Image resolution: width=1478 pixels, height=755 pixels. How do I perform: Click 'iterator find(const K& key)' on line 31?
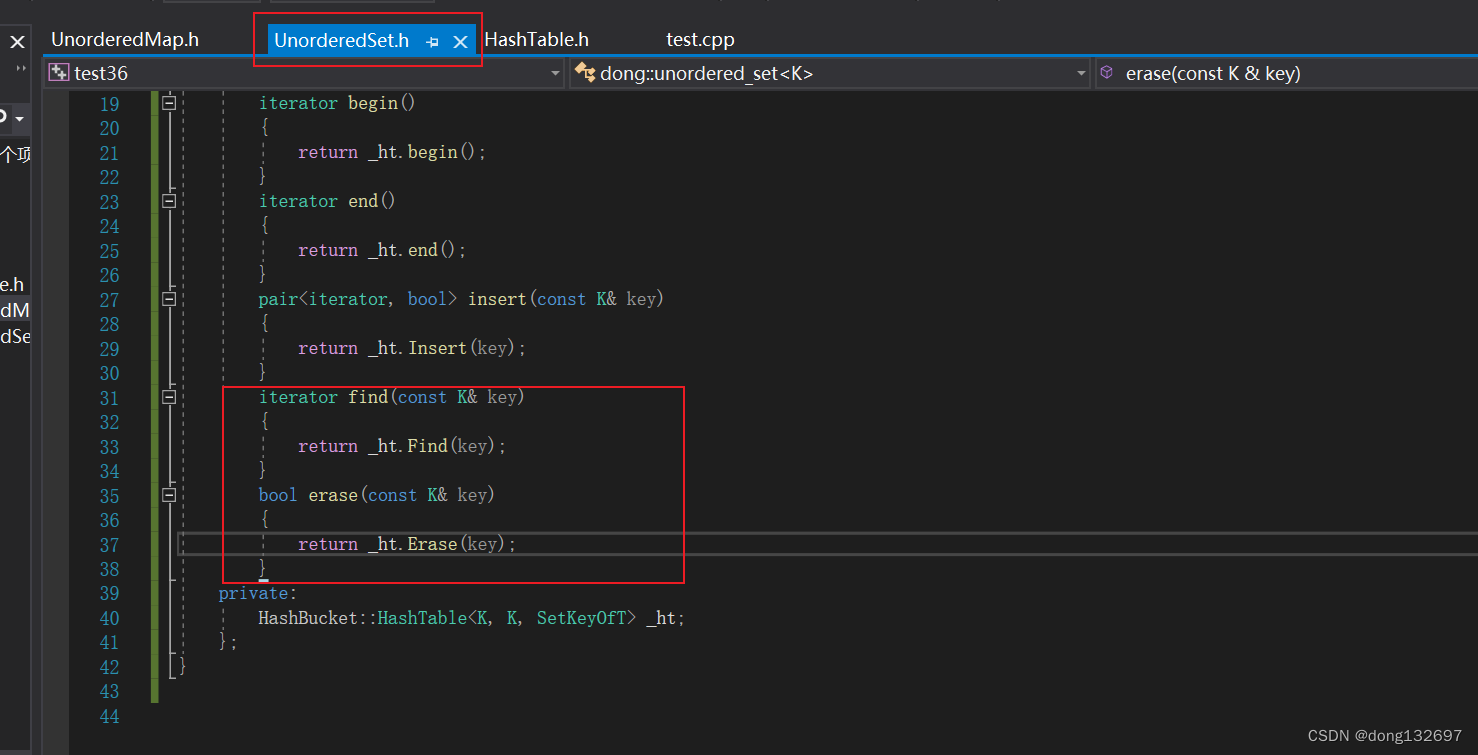click(x=392, y=397)
